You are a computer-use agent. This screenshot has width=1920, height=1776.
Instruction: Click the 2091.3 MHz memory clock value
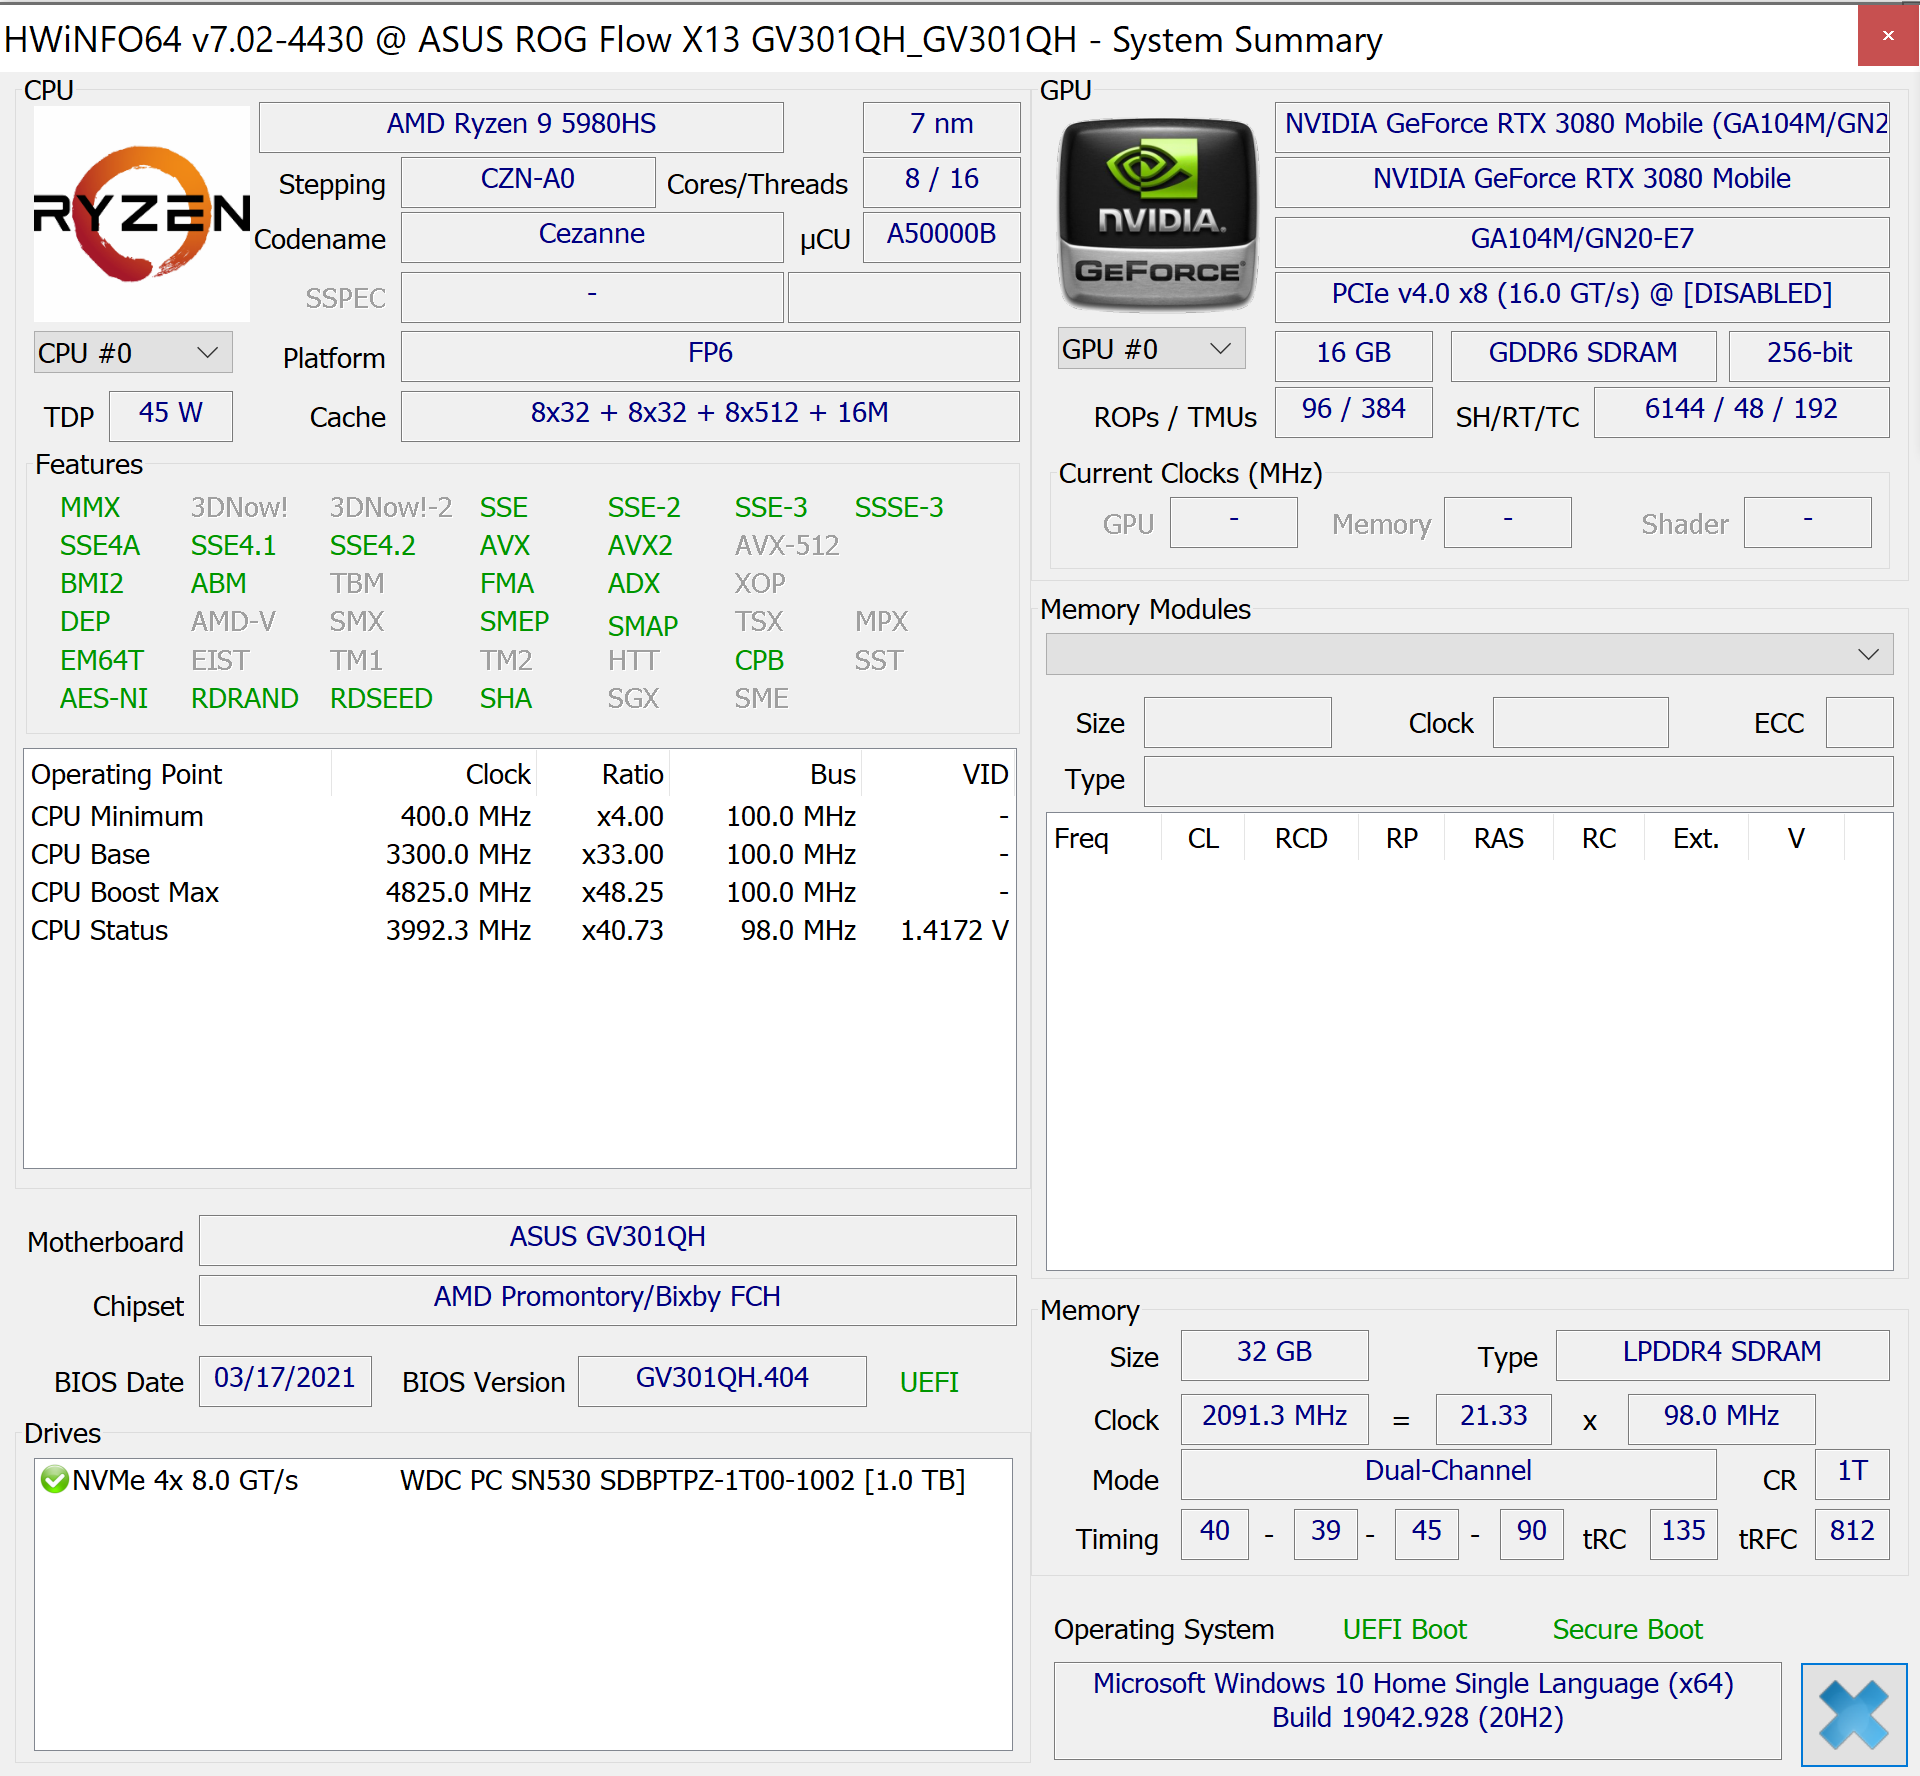click(1274, 1418)
